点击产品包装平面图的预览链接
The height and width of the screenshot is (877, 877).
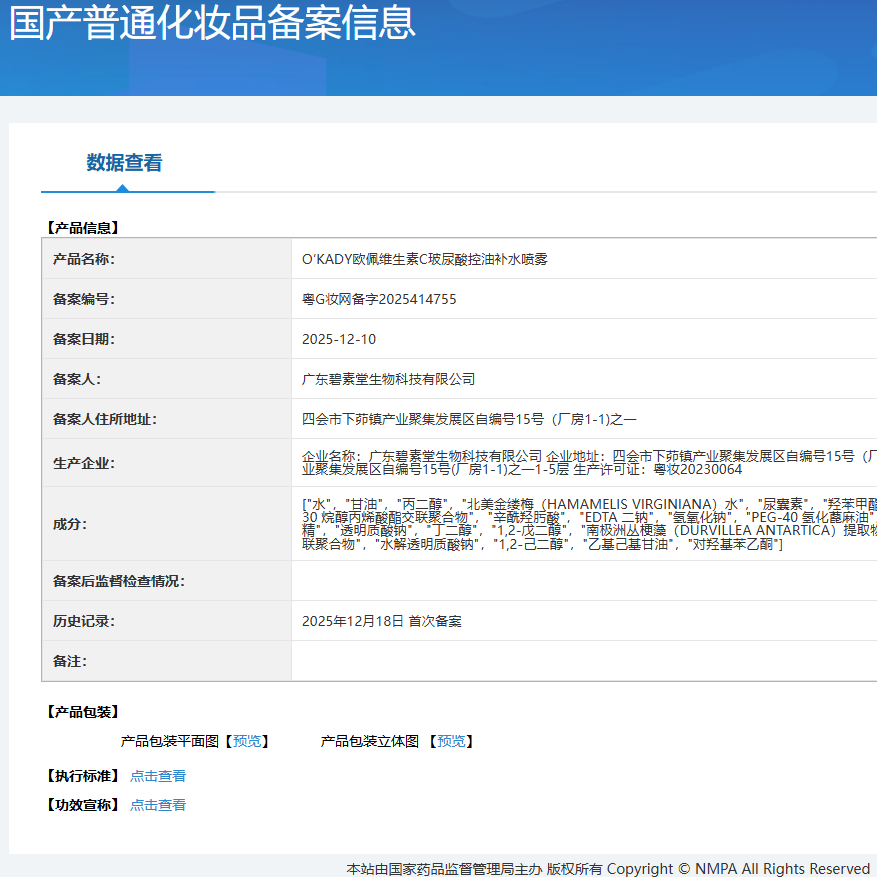pyautogui.click(x=247, y=741)
